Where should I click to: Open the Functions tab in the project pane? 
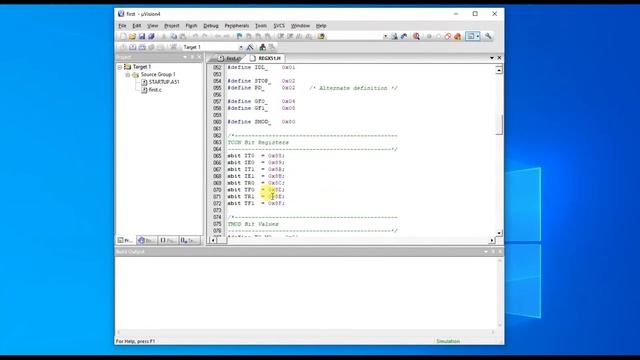[168, 240]
